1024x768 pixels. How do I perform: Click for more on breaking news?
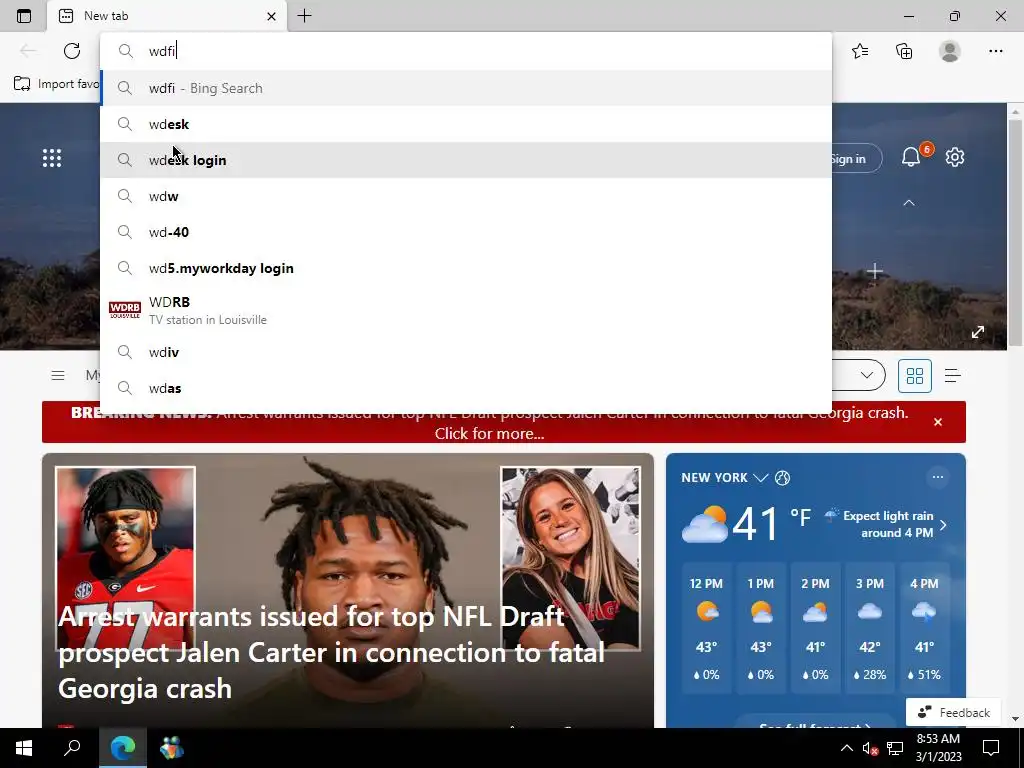point(490,434)
